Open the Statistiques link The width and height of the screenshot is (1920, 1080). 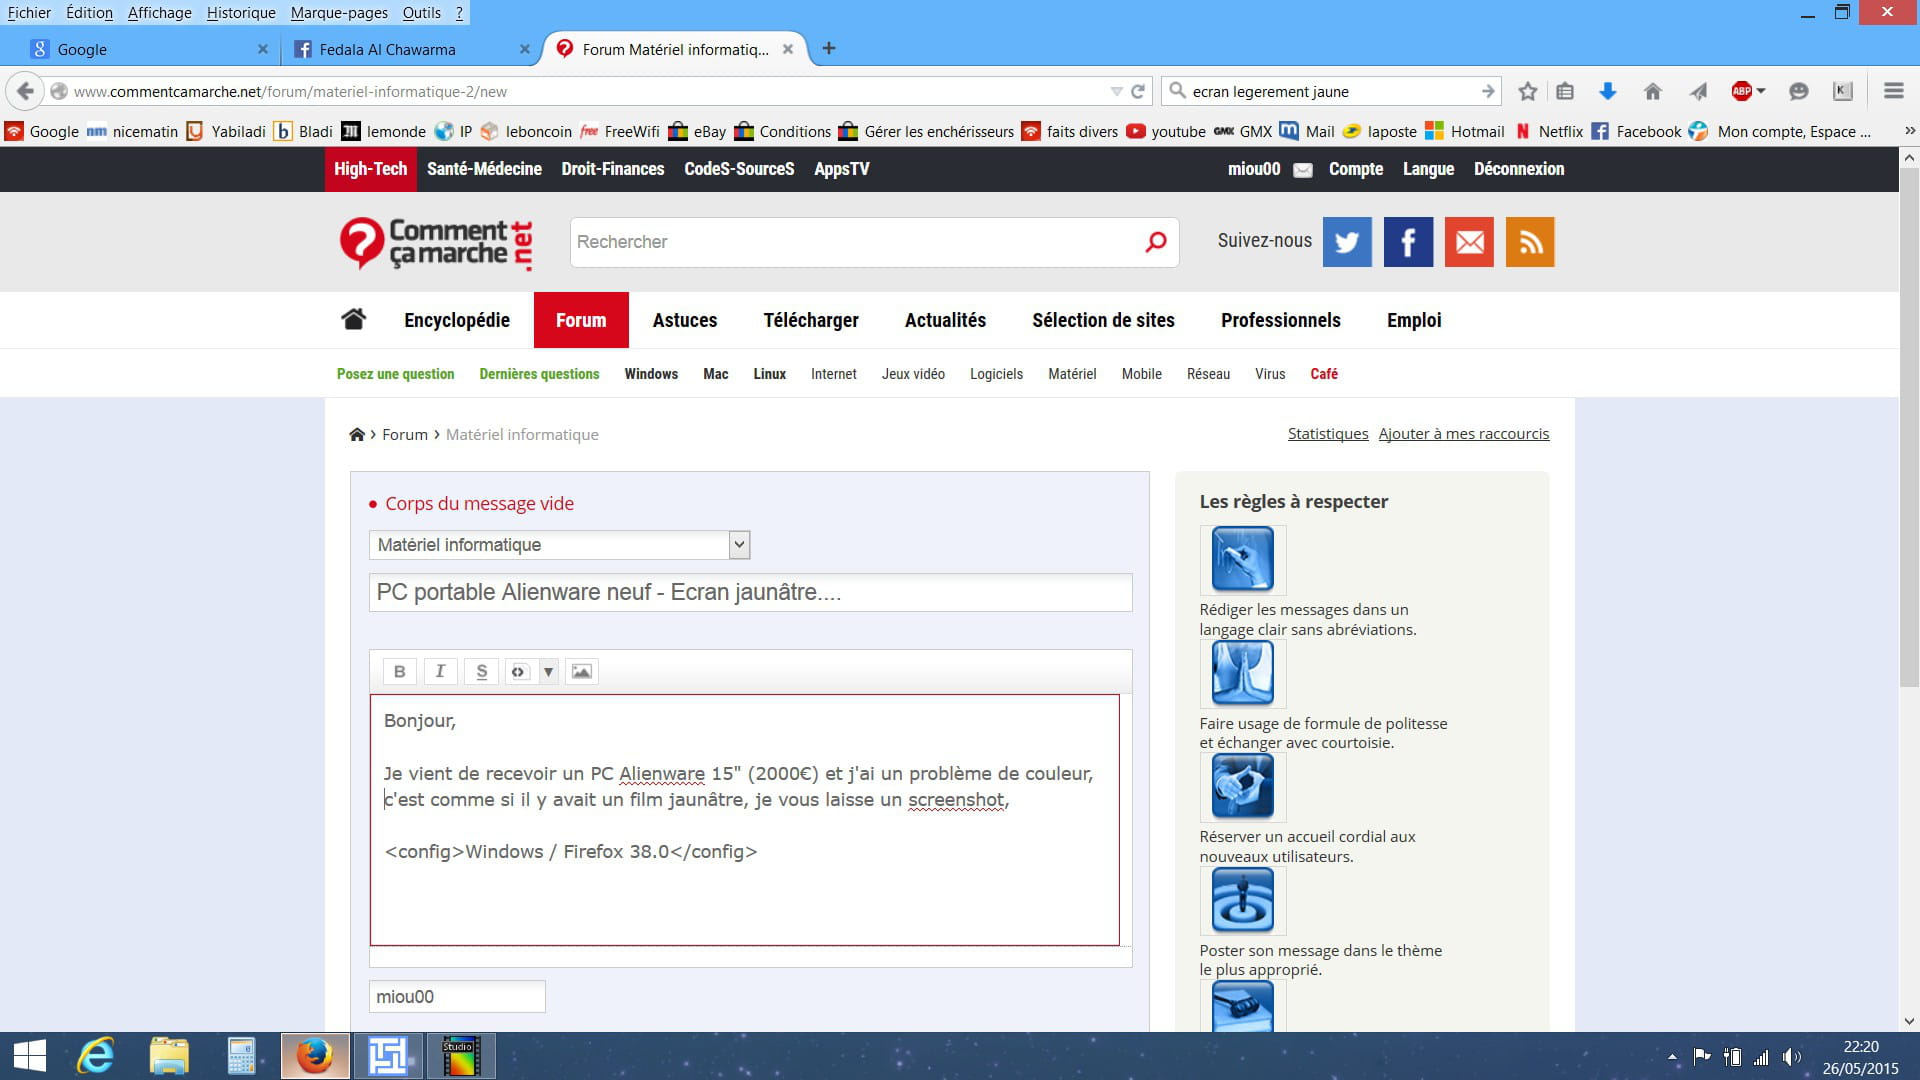pyautogui.click(x=1327, y=434)
